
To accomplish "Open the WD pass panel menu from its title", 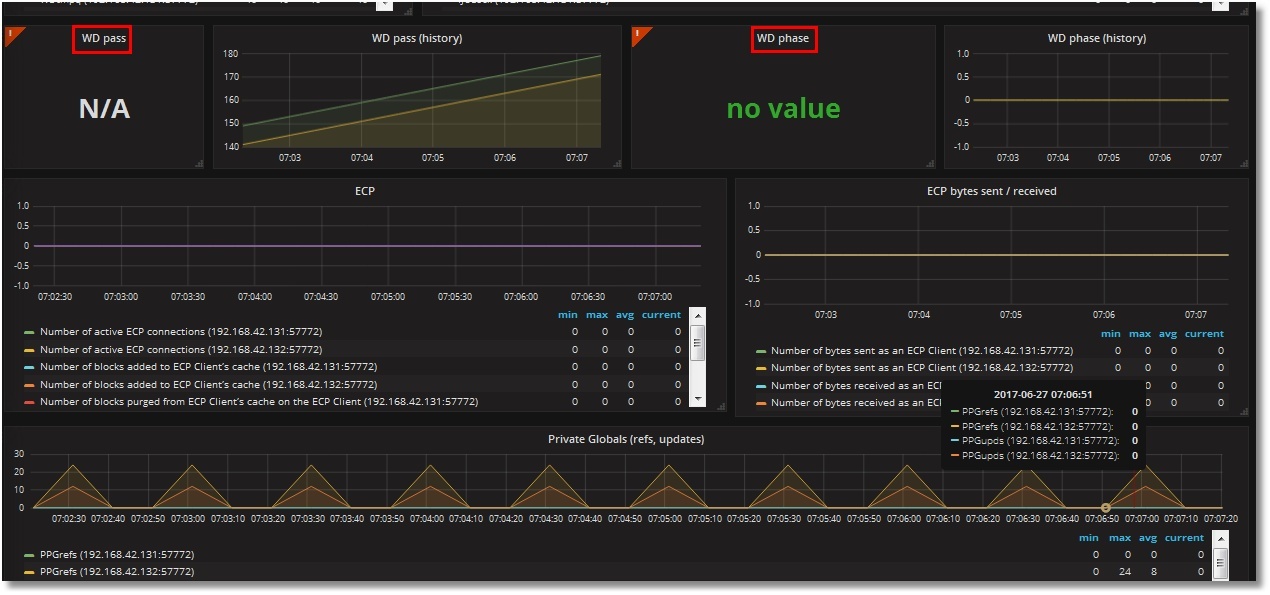I will [x=101, y=38].
